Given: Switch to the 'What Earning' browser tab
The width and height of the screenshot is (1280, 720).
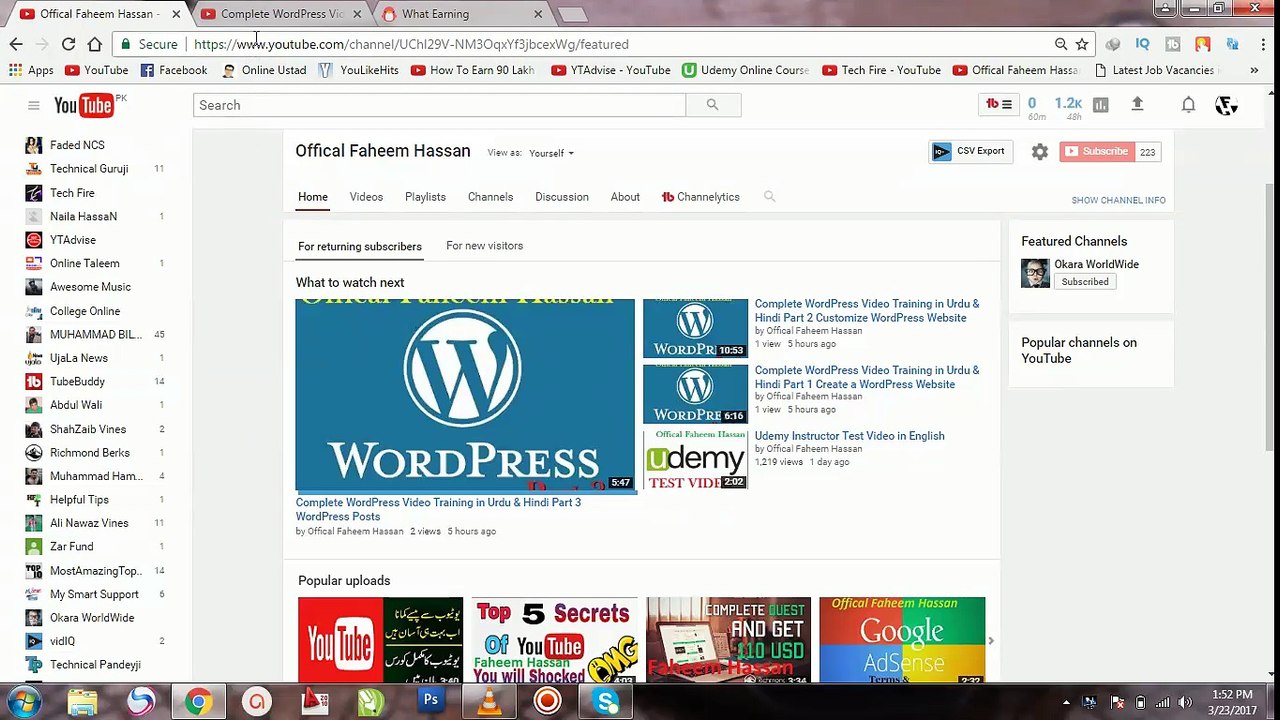Looking at the screenshot, I should (462, 14).
